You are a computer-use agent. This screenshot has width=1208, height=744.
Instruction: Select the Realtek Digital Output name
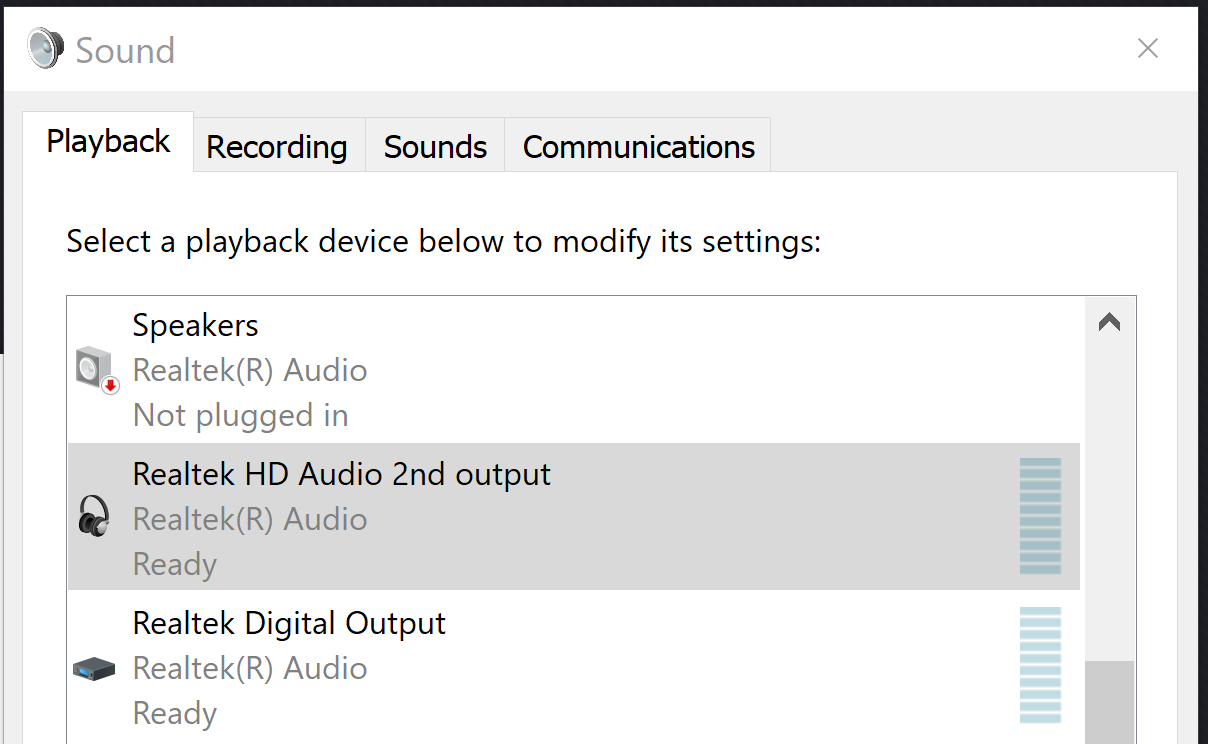(x=289, y=623)
